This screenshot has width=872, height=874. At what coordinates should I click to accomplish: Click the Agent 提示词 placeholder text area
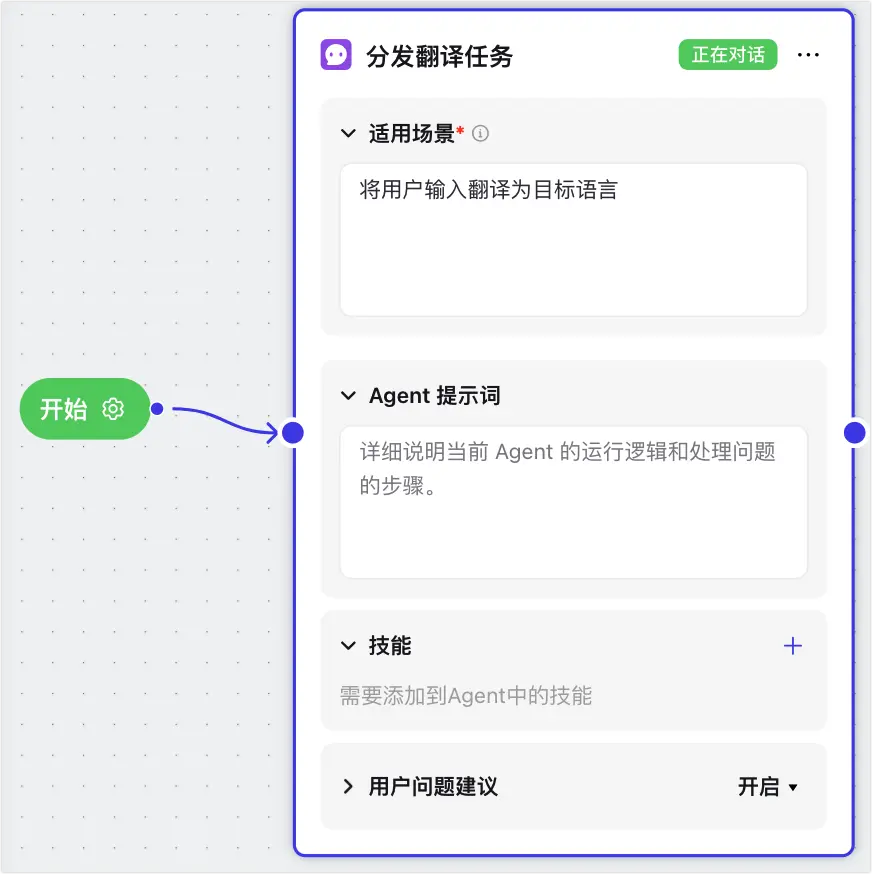pos(573,500)
